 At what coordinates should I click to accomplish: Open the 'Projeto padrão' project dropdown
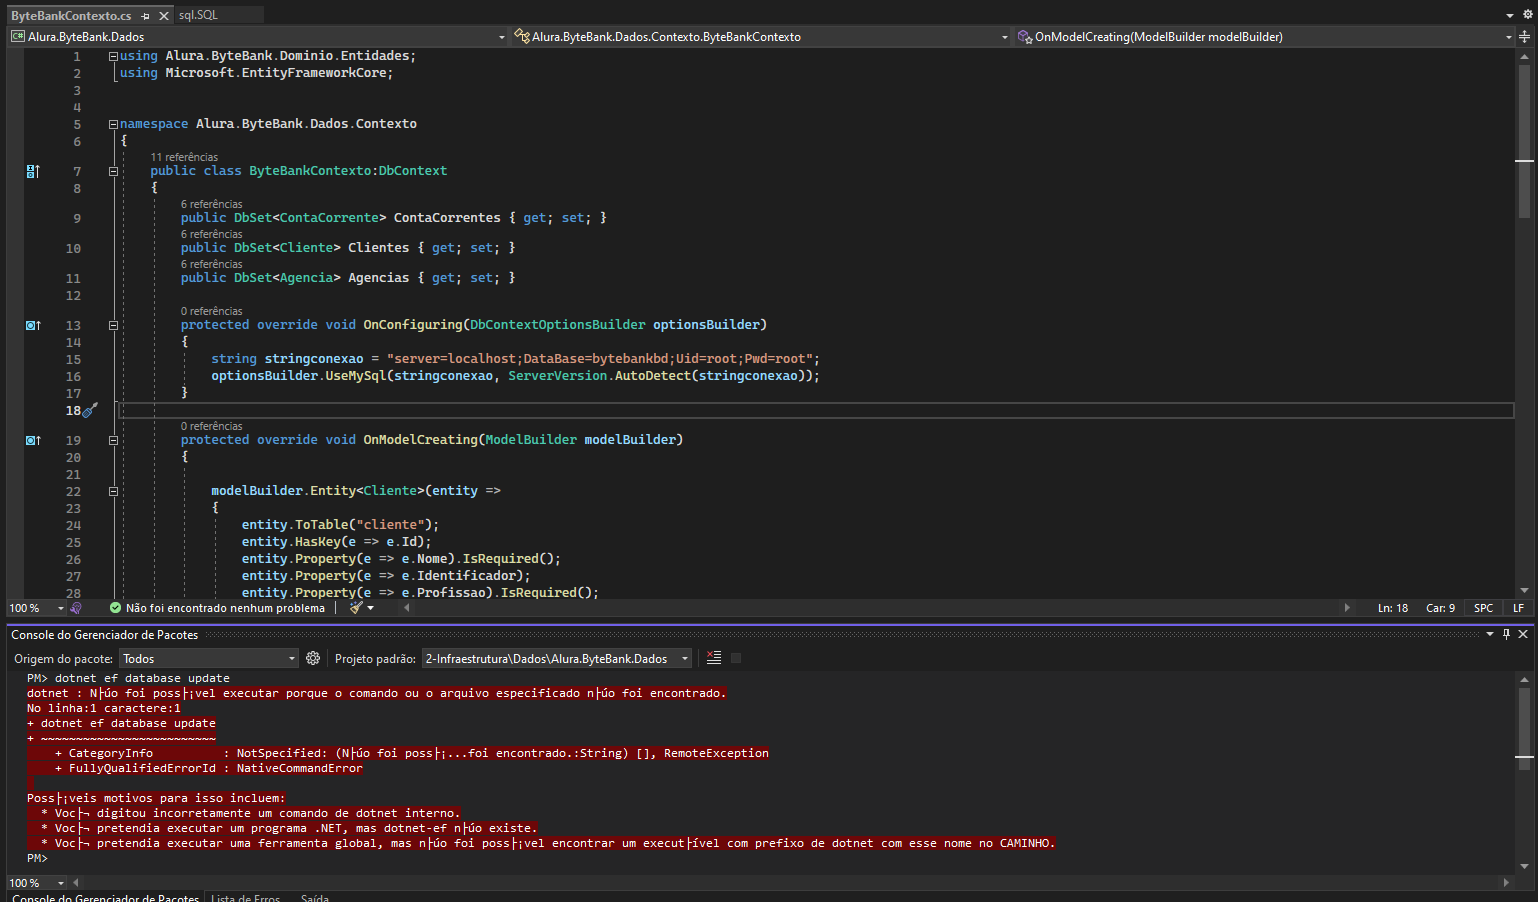(557, 658)
